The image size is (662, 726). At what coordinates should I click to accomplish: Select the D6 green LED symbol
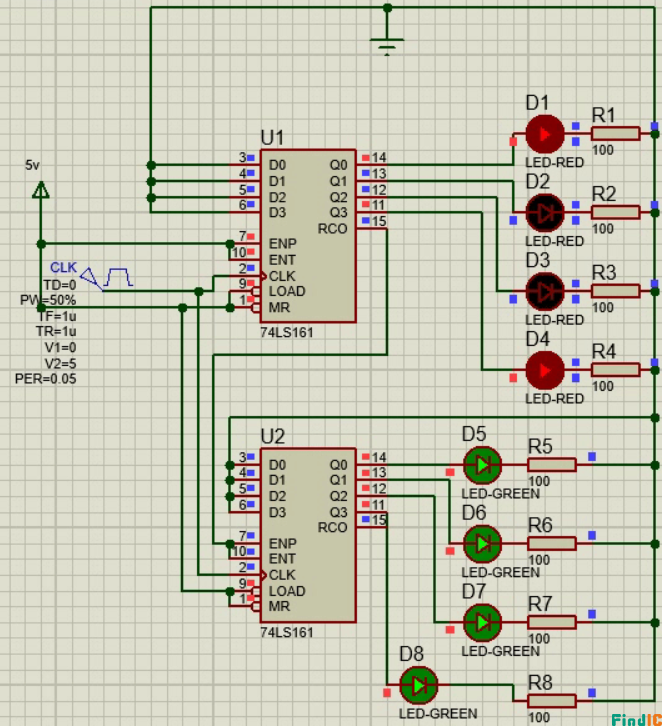tap(482, 543)
